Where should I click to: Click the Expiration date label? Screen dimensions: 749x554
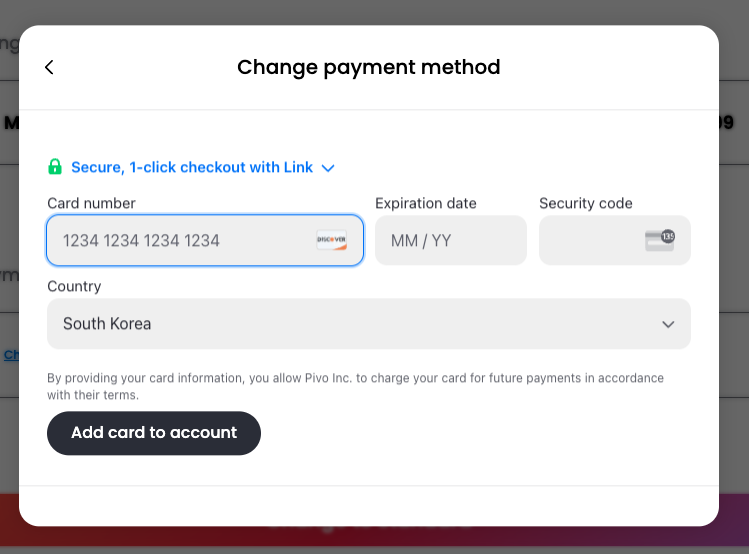coord(426,203)
